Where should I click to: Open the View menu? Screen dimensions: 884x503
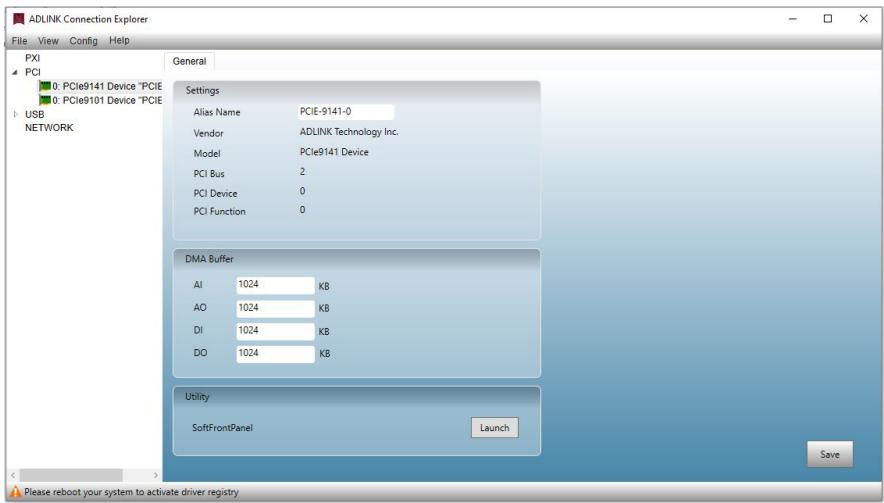pyautogui.click(x=48, y=41)
